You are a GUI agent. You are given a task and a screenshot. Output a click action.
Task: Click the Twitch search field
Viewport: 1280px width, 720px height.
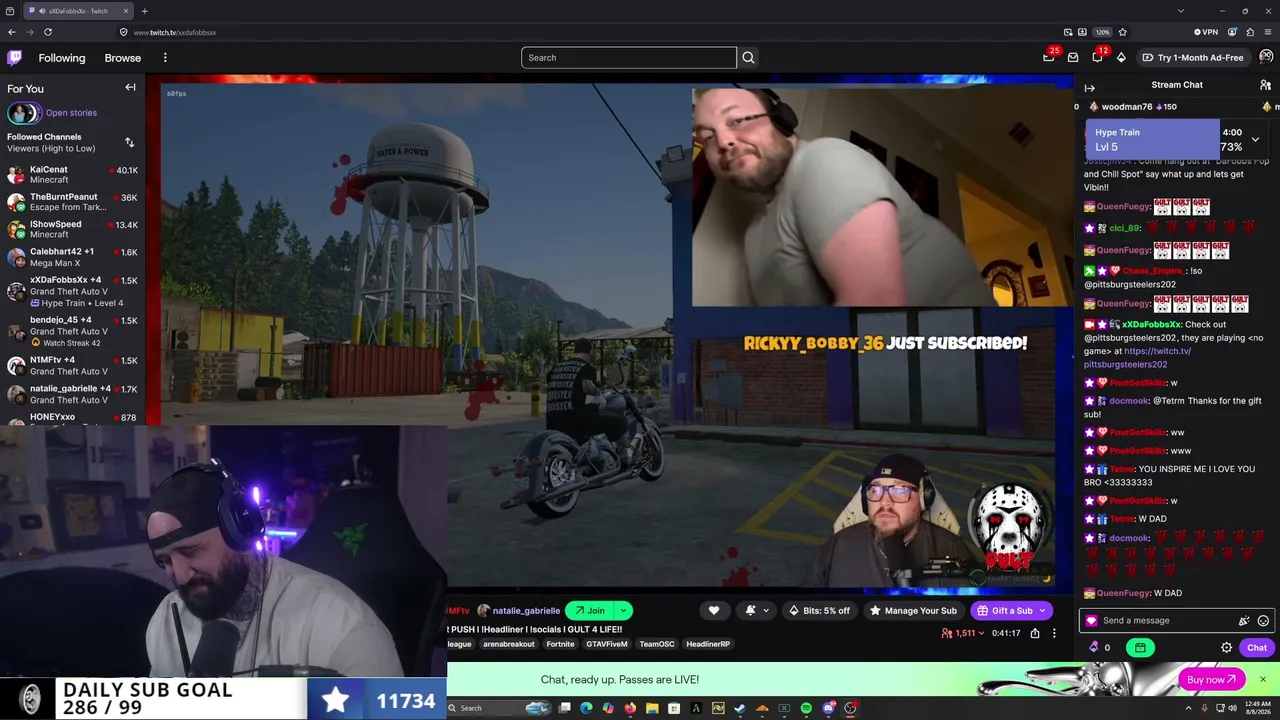(x=628, y=58)
